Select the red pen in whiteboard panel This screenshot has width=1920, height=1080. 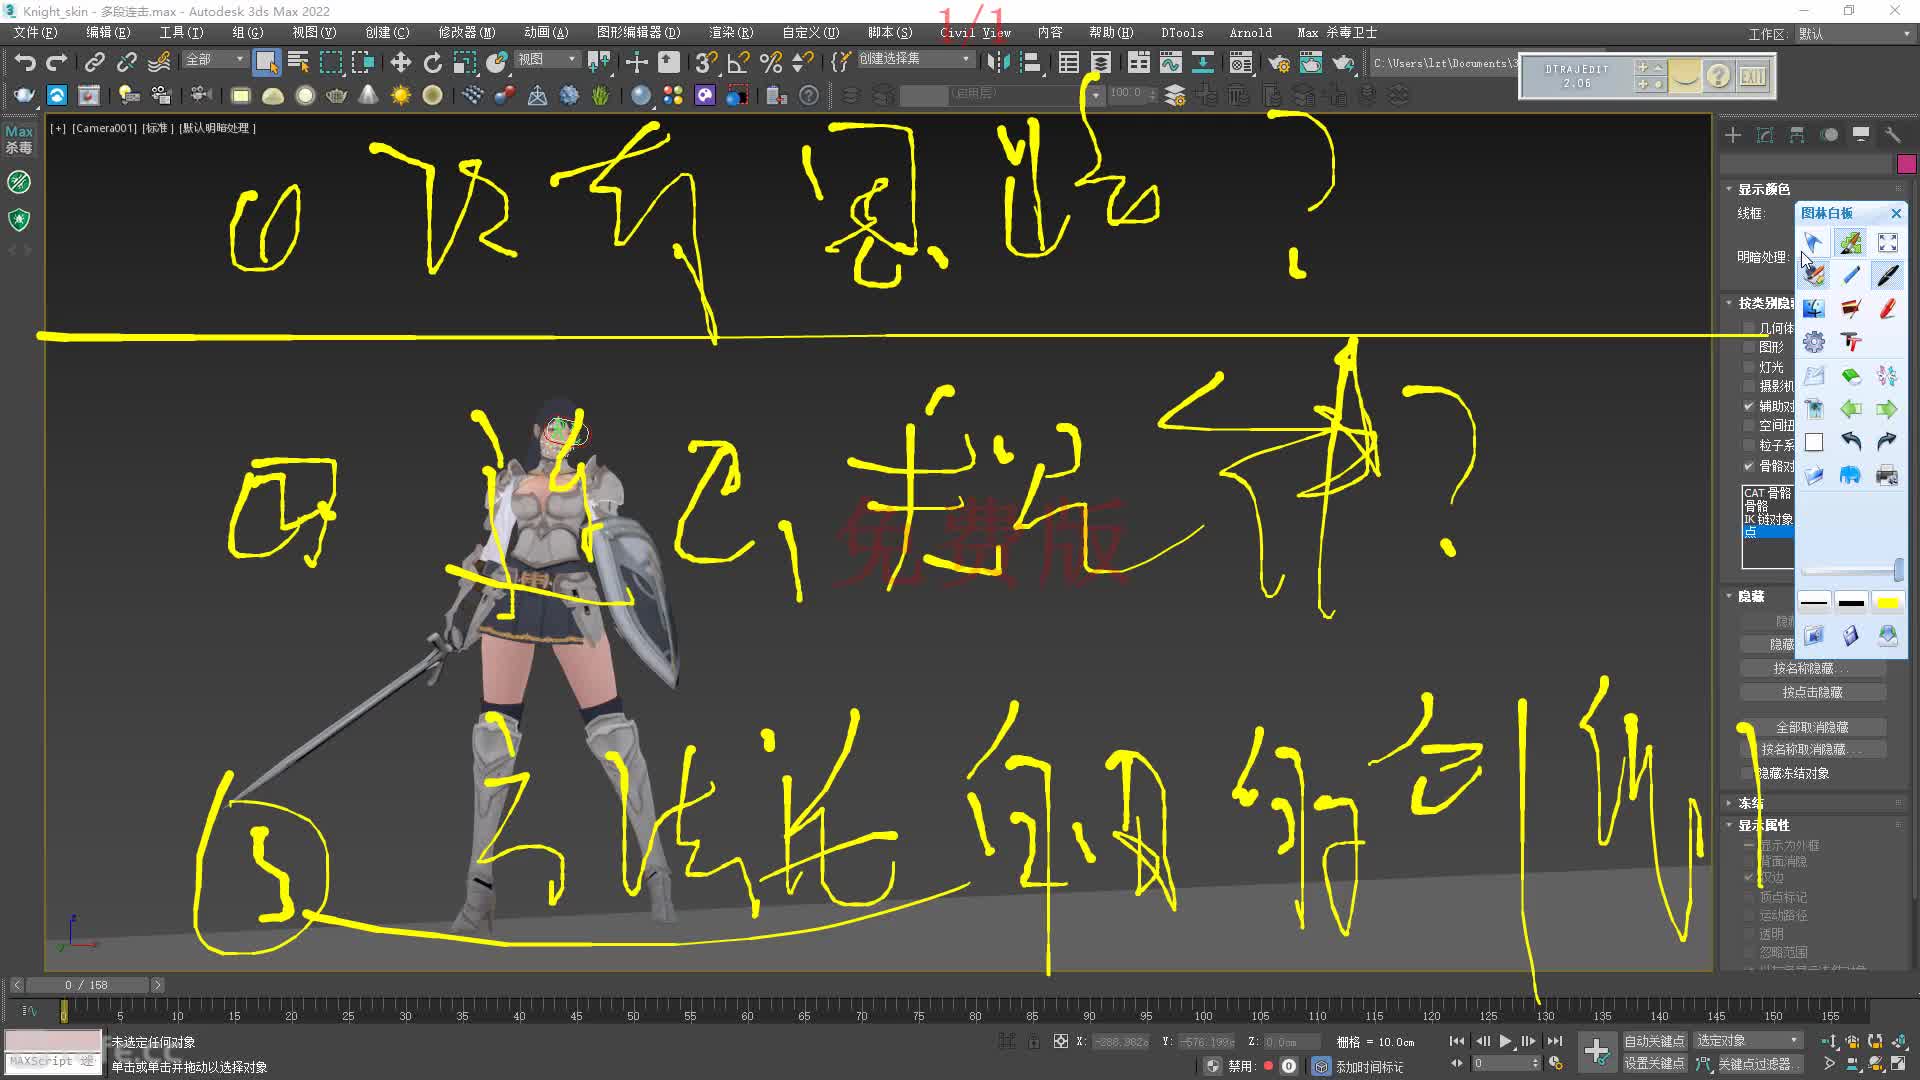(1887, 309)
